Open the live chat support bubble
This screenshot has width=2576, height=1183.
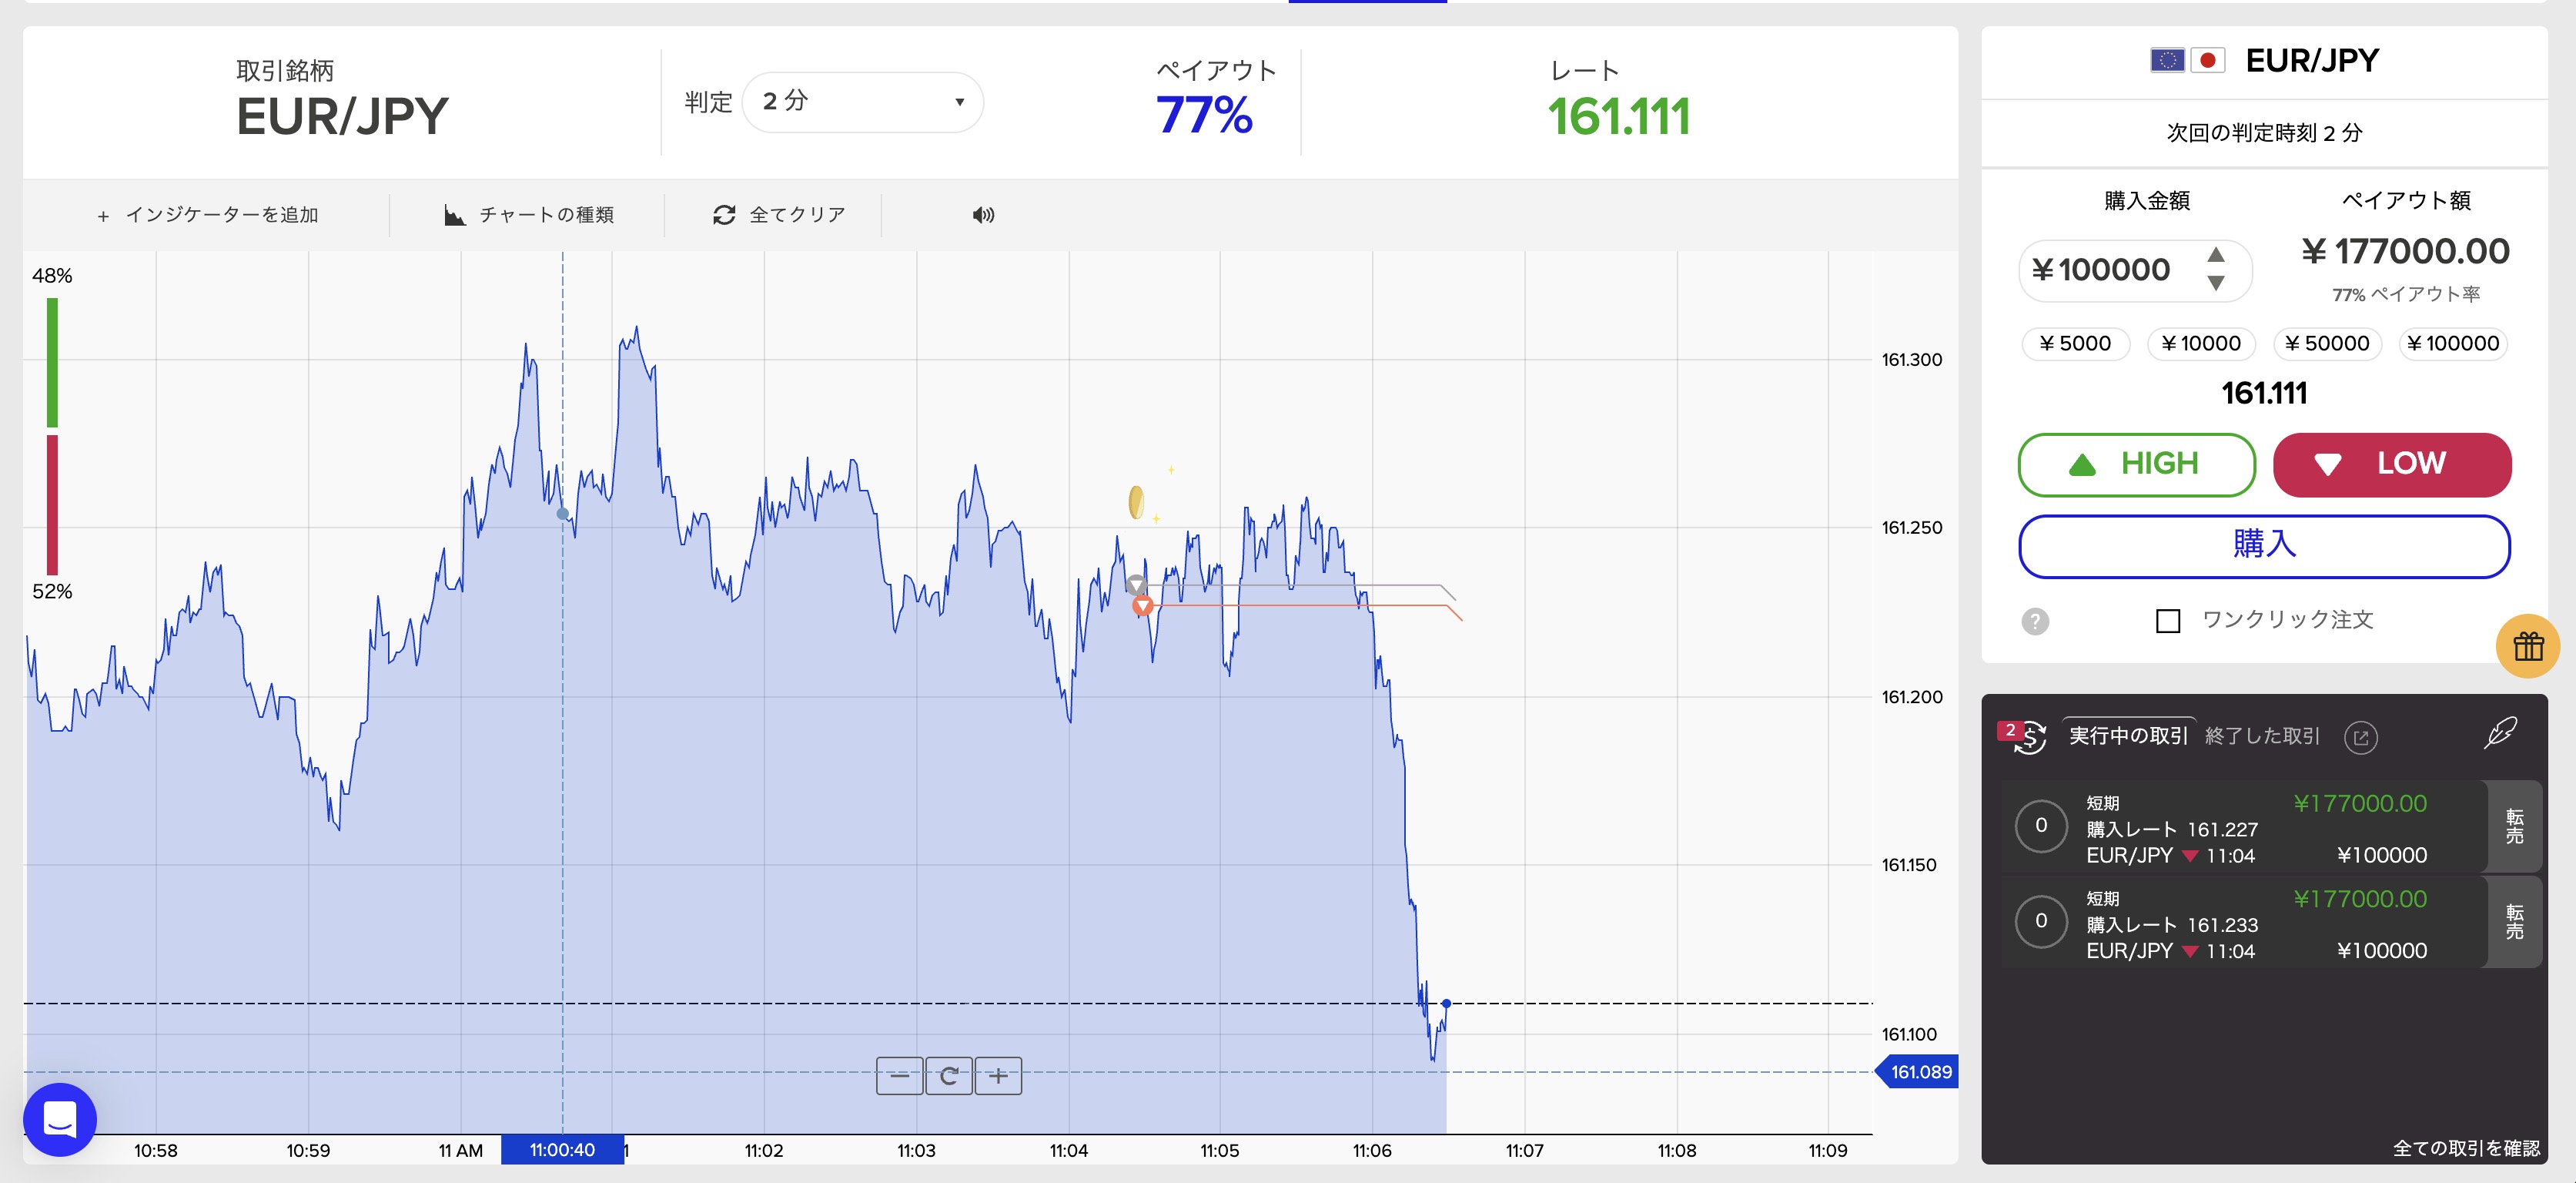[x=60, y=1119]
